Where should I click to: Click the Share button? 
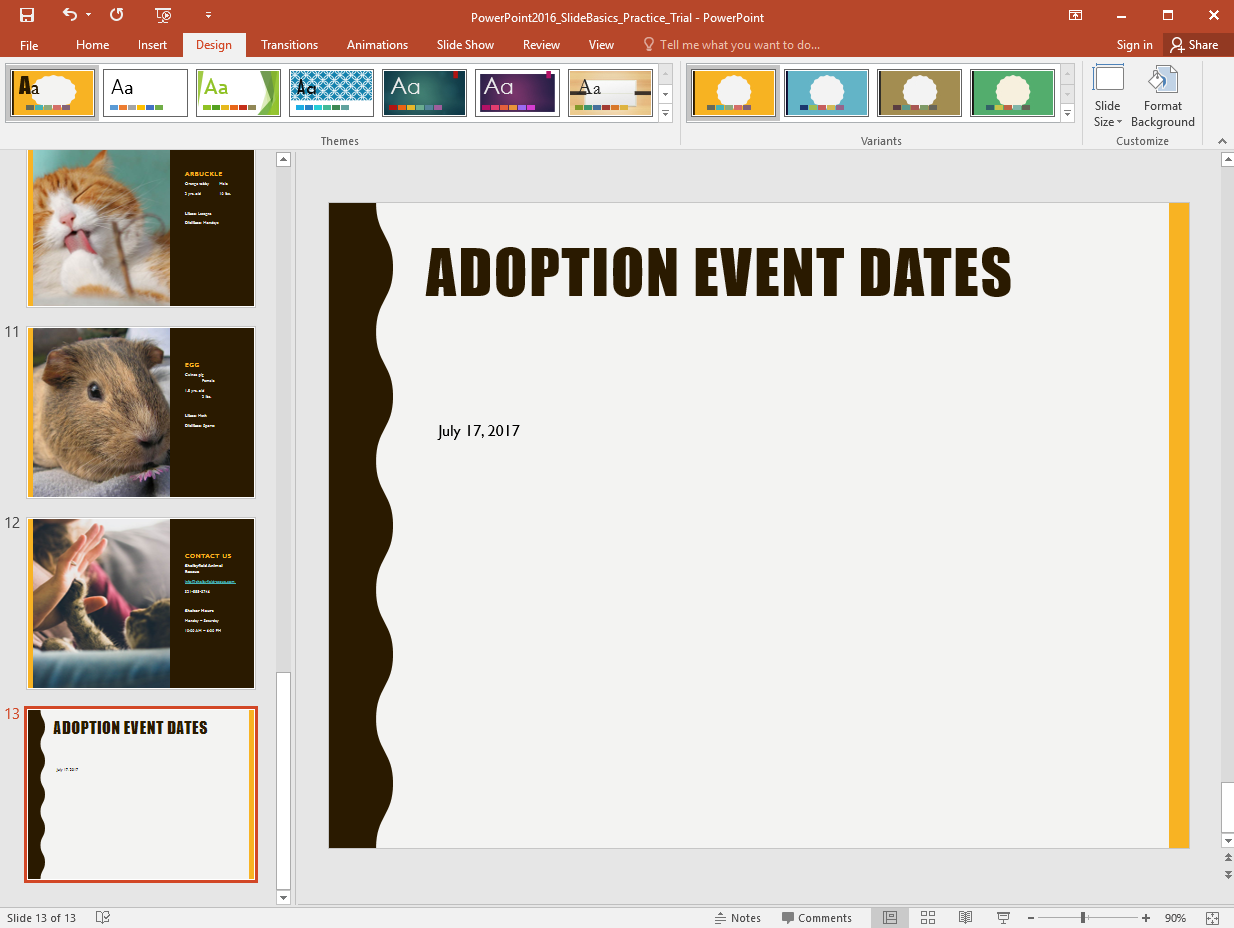pyautogui.click(x=1195, y=45)
